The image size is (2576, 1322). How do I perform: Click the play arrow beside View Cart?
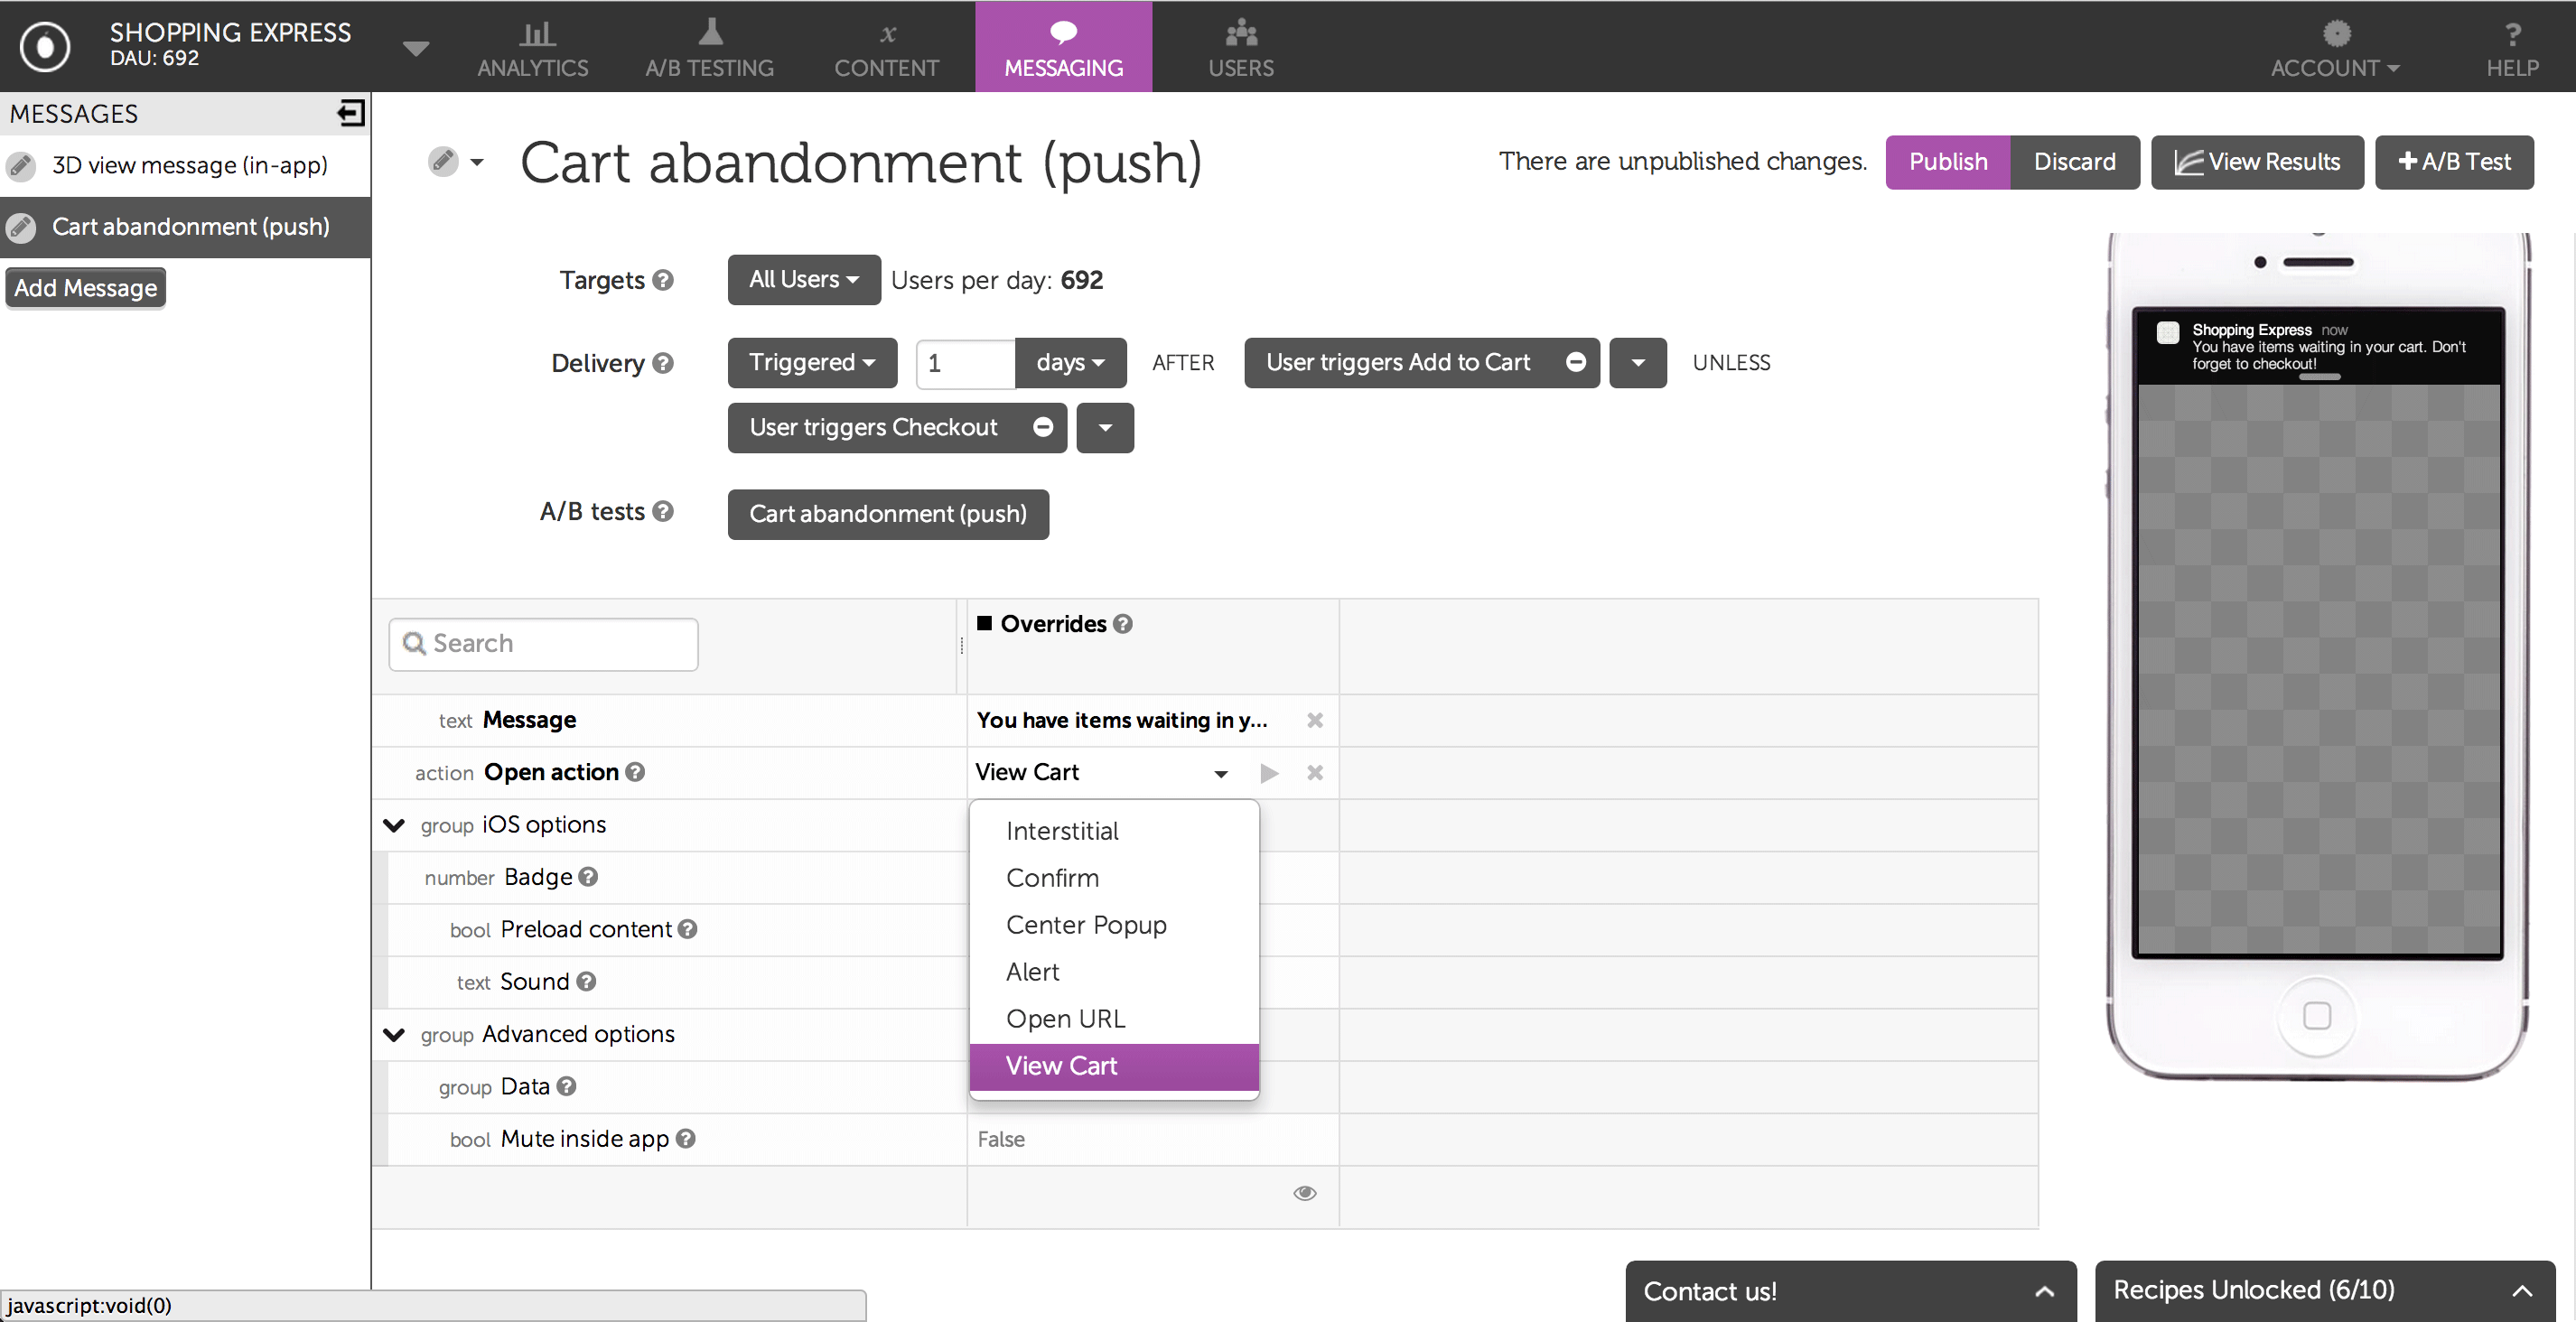1269,773
